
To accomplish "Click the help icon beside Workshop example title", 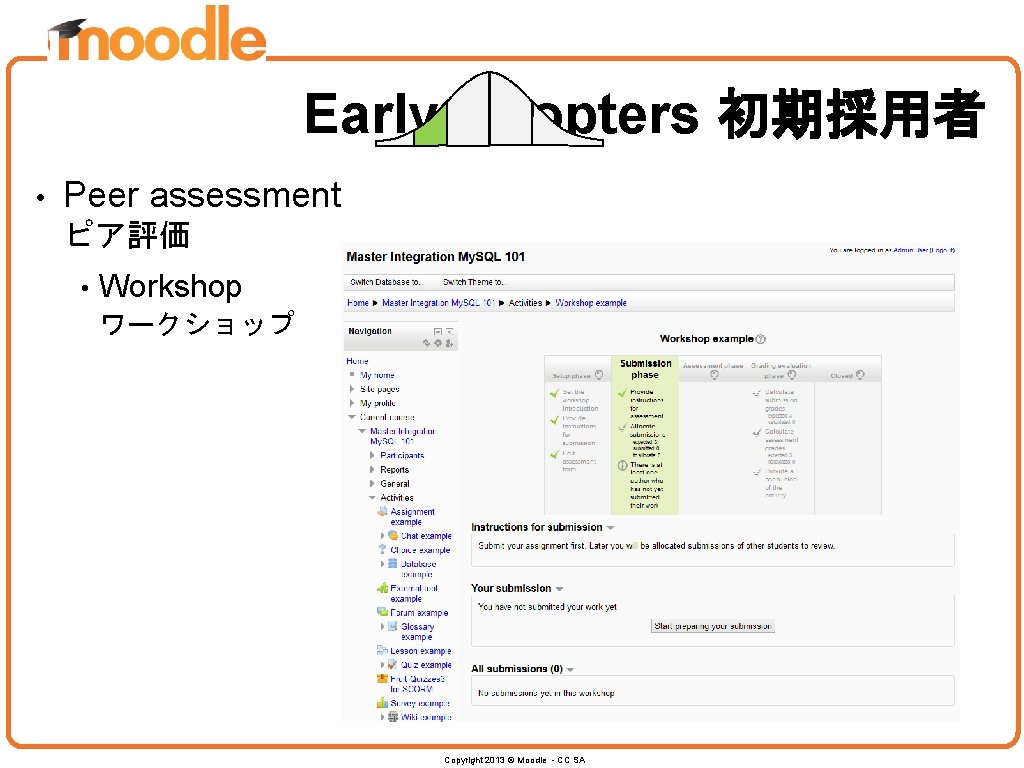I will click(760, 339).
